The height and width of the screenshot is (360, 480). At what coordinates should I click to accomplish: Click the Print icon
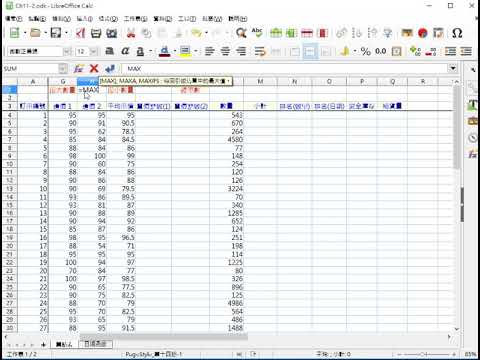pyautogui.click(x=96, y=33)
